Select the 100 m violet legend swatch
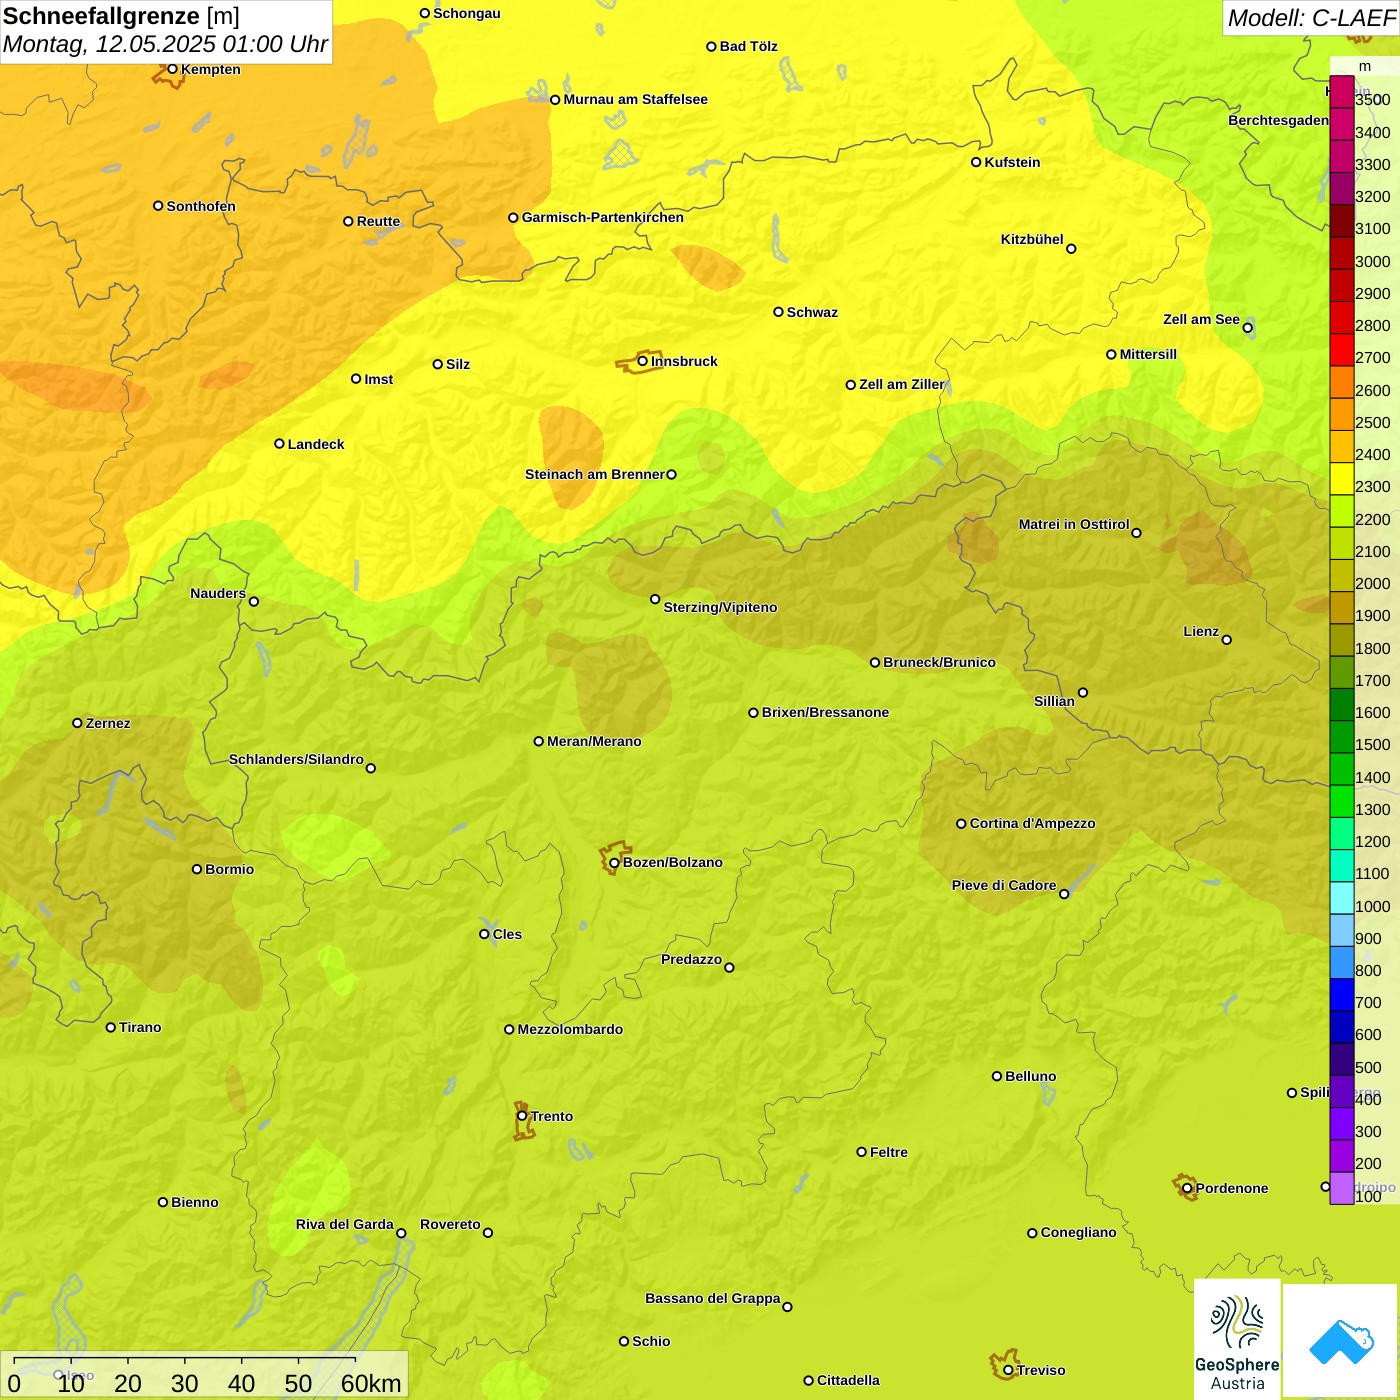1400x1400 pixels. 1342,1188
